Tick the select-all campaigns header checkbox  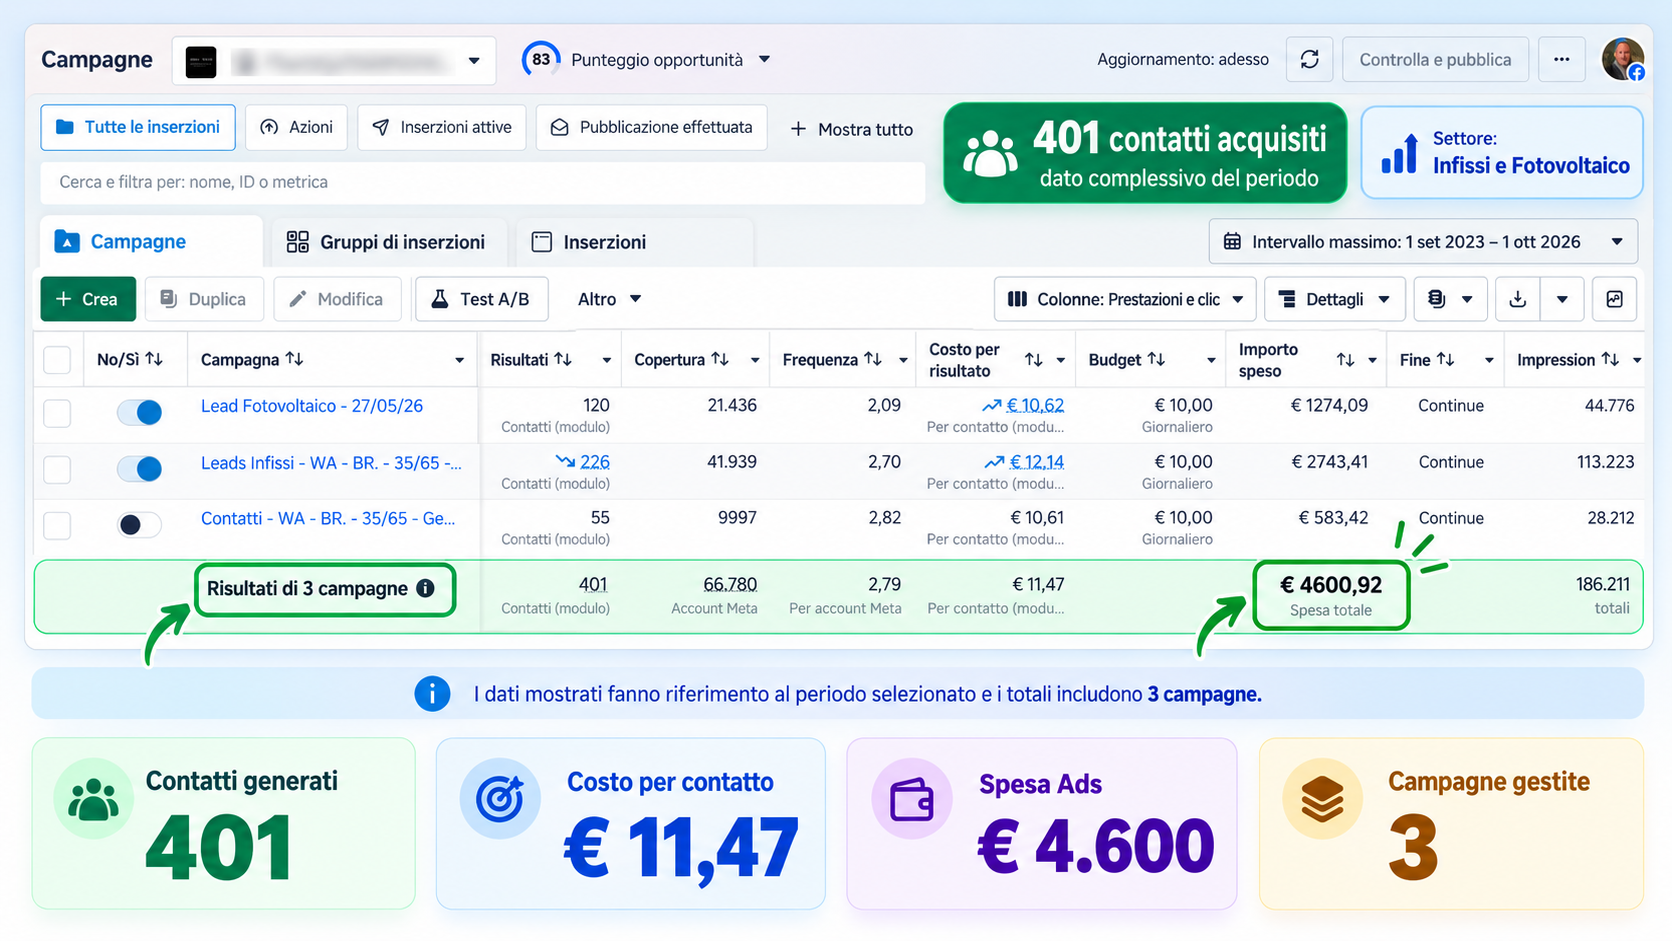(57, 360)
